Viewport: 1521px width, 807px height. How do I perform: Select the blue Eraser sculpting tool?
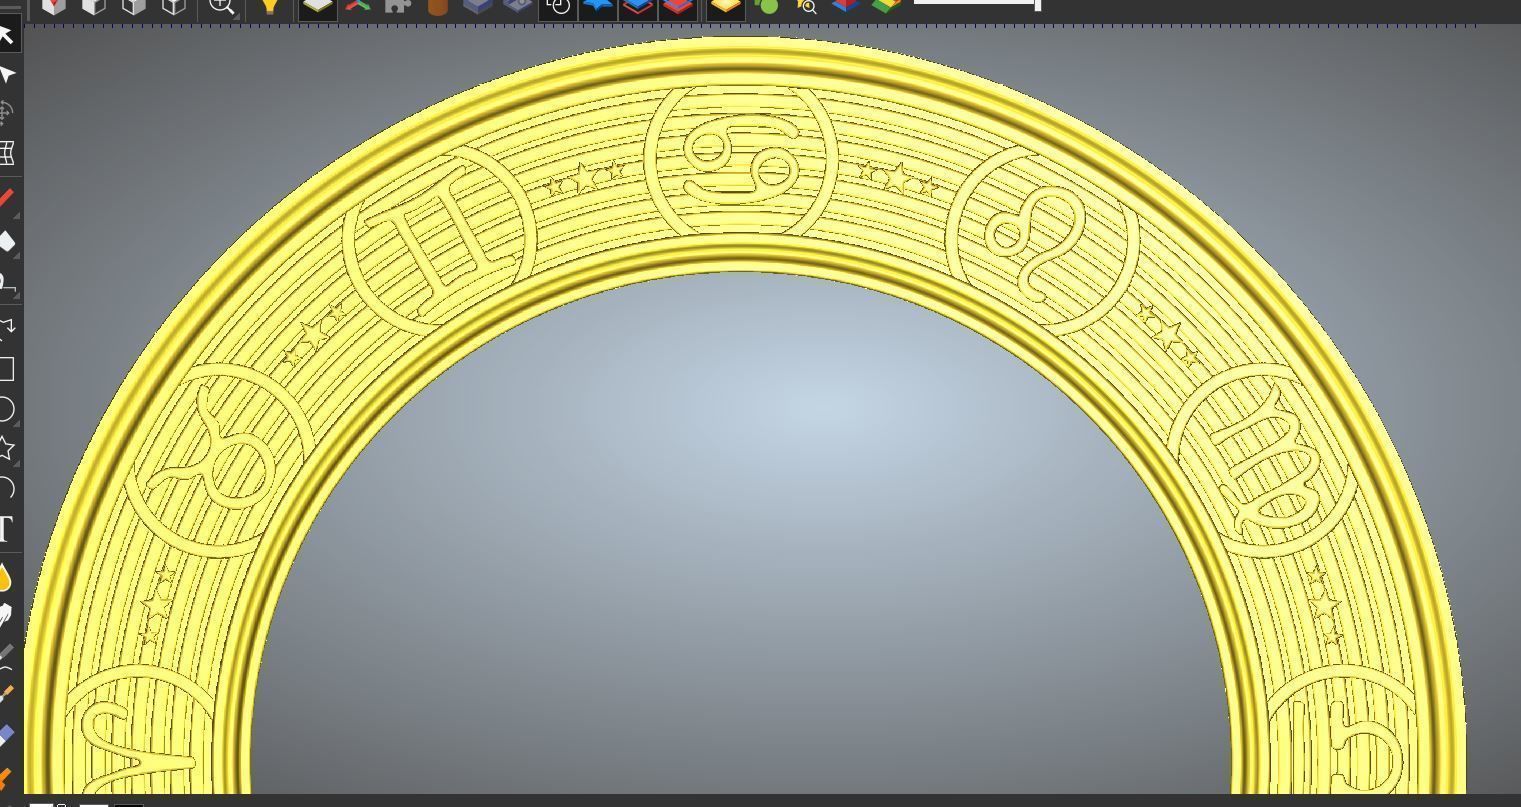[6, 735]
